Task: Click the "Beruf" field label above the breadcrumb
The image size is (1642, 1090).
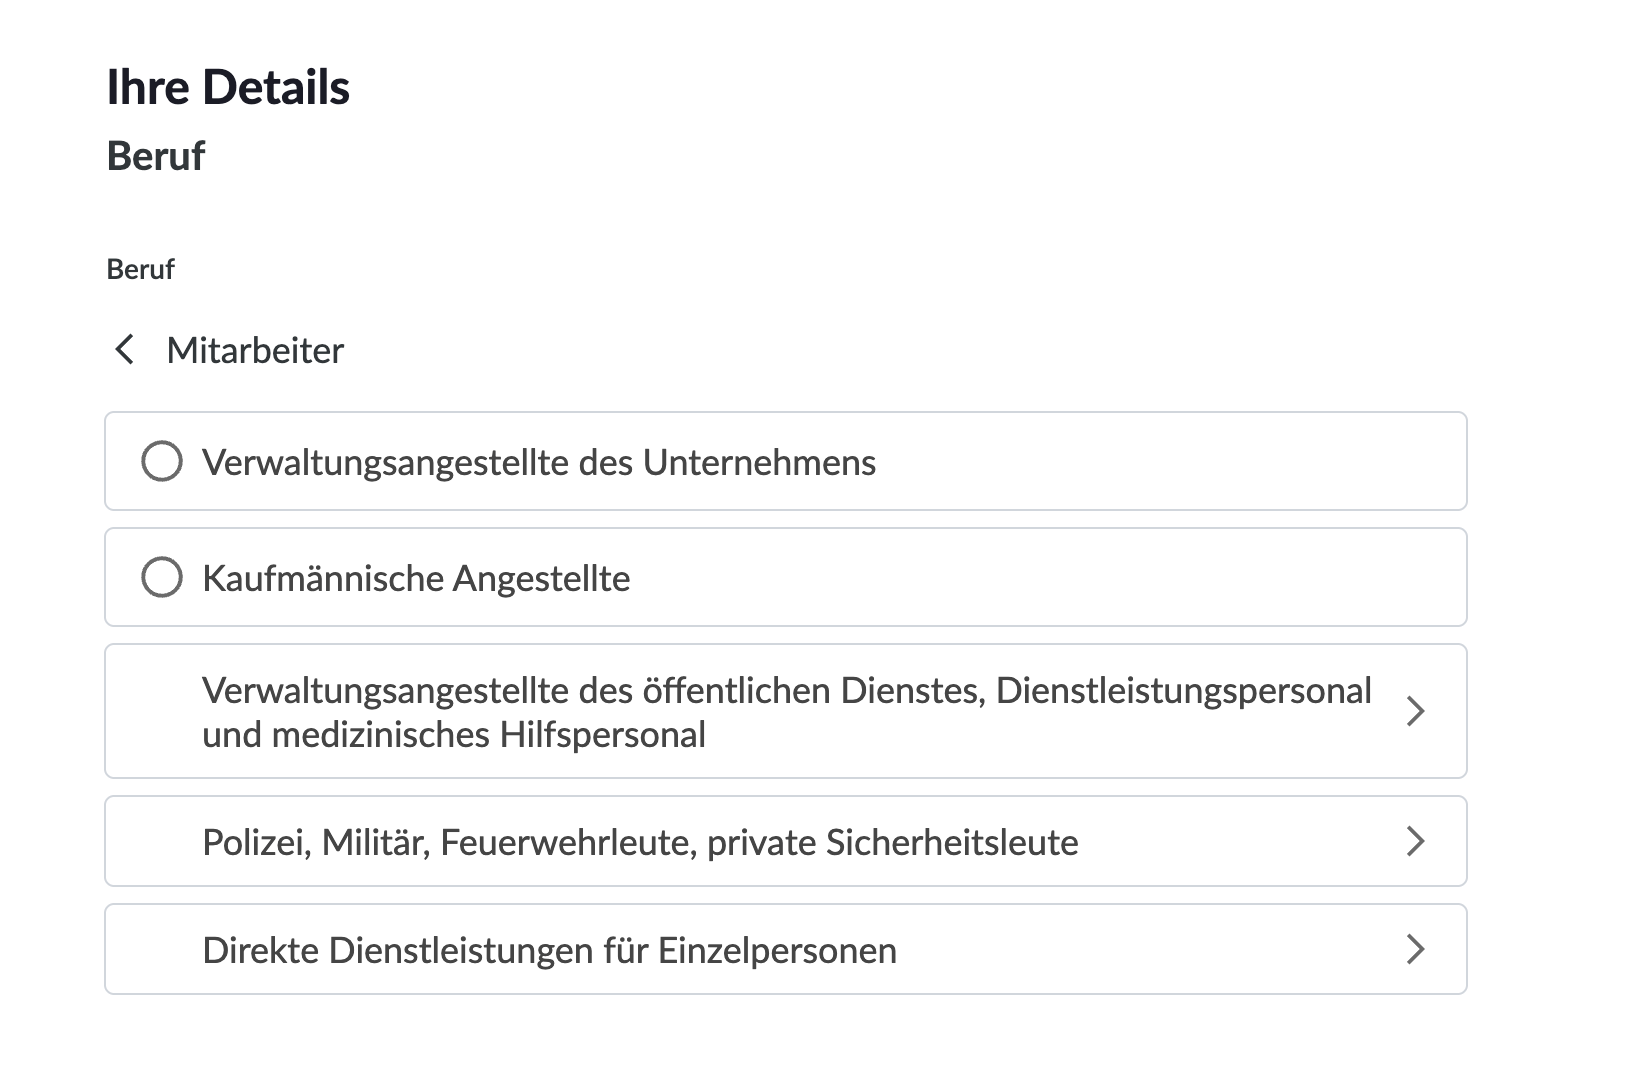Action: point(140,268)
